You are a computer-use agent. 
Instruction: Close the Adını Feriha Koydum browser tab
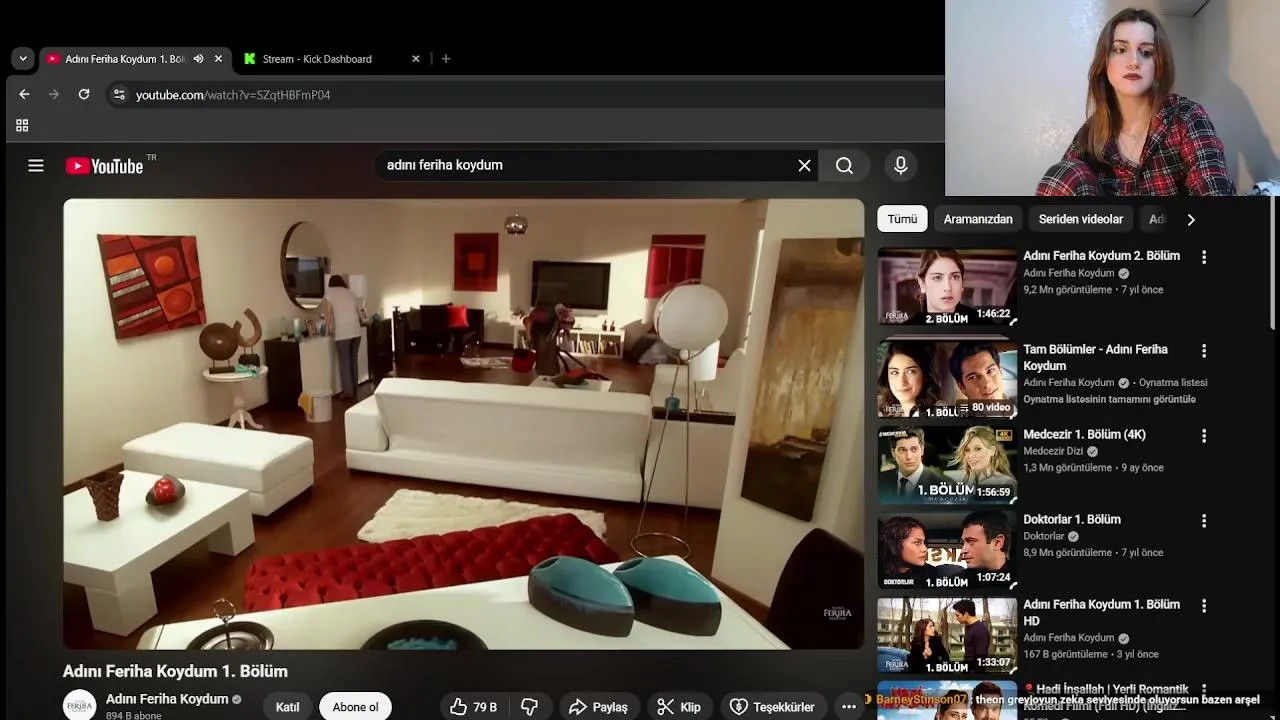(x=218, y=59)
